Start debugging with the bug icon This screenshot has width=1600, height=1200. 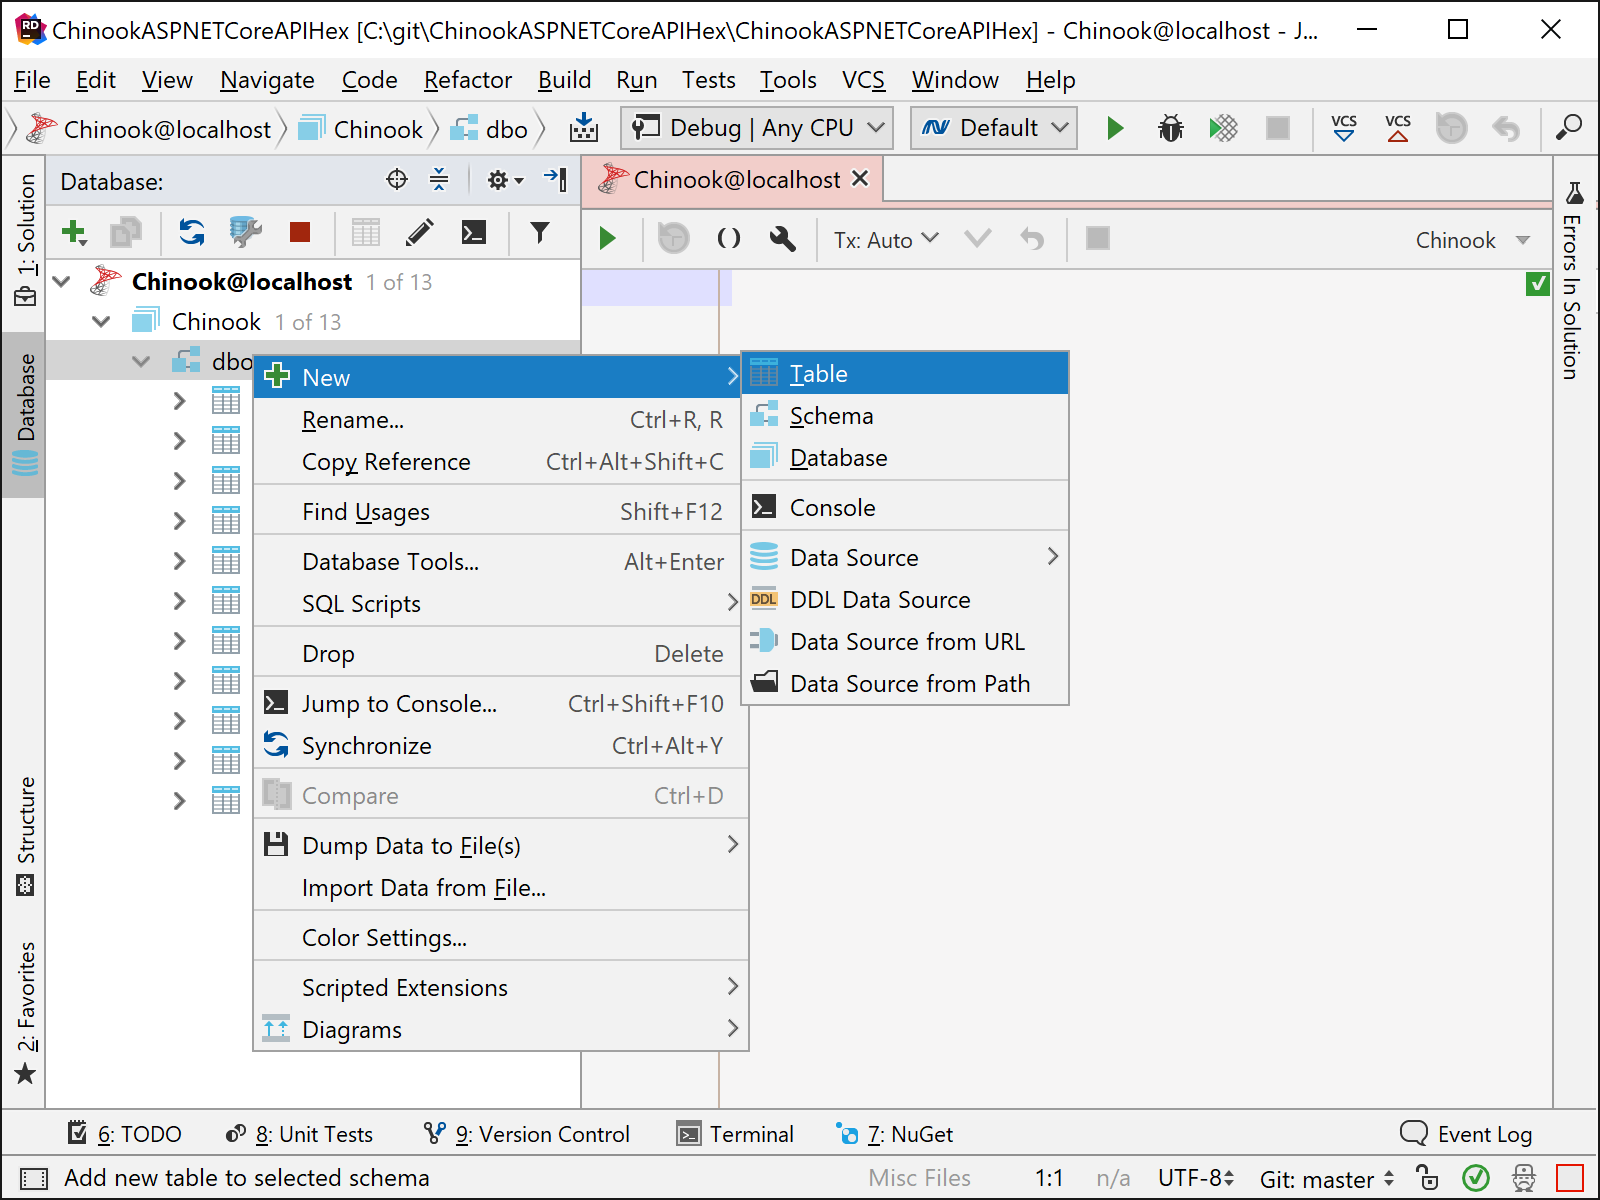[x=1170, y=128]
